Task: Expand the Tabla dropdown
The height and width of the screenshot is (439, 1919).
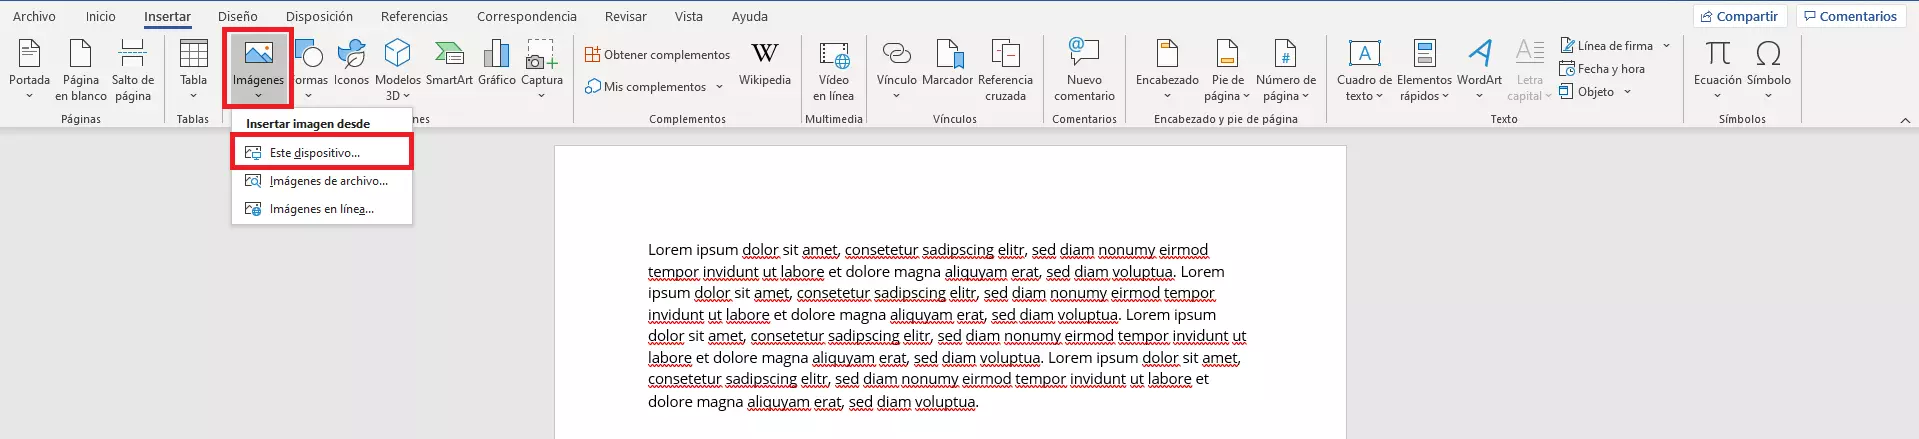Action: click(x=193, y=96)
